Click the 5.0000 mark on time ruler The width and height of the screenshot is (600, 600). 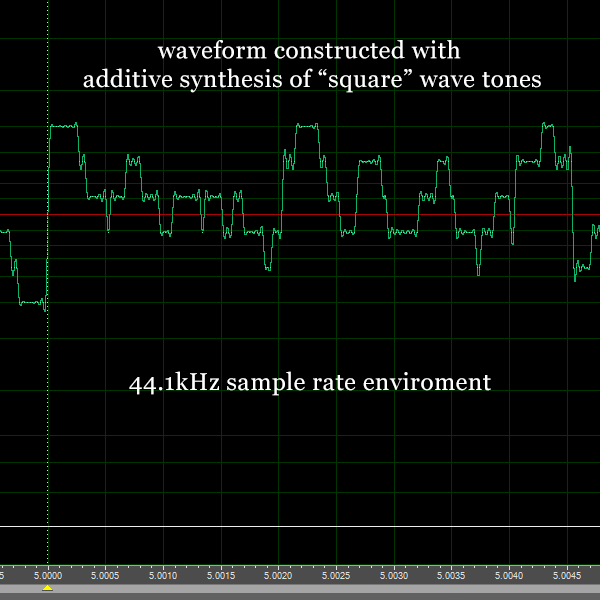(48, 576)
